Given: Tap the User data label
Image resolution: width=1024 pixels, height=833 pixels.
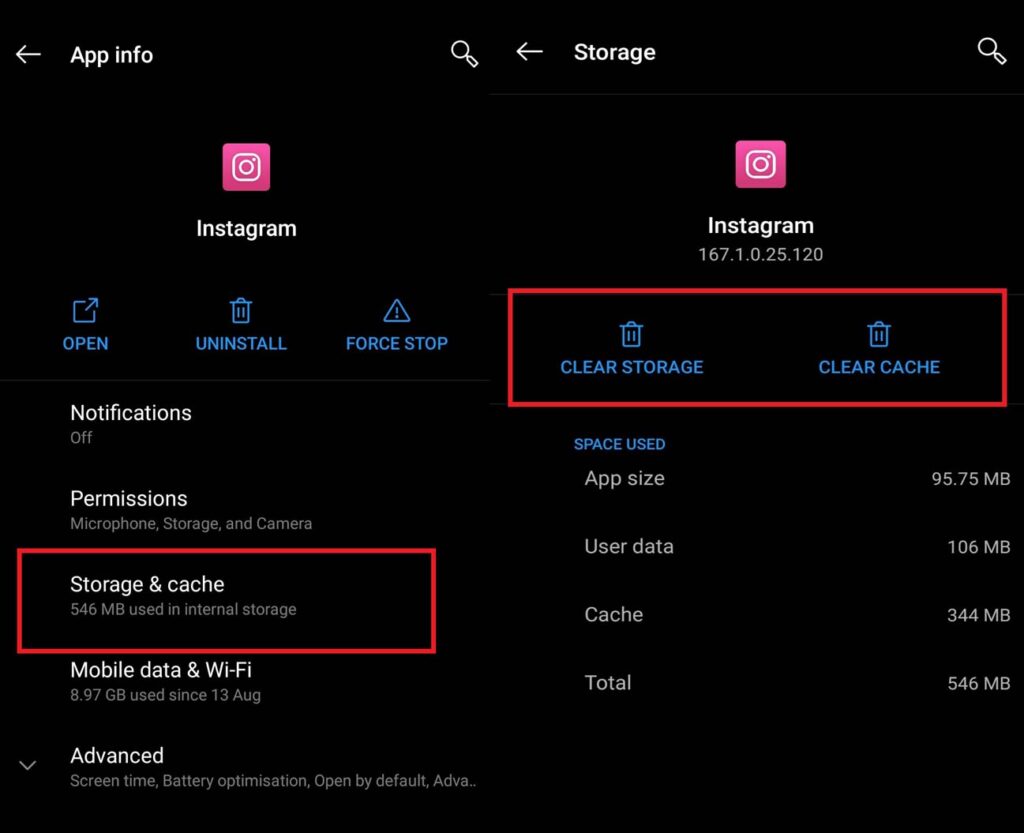Looking at the screenshot, I should (x=629, y=546).
